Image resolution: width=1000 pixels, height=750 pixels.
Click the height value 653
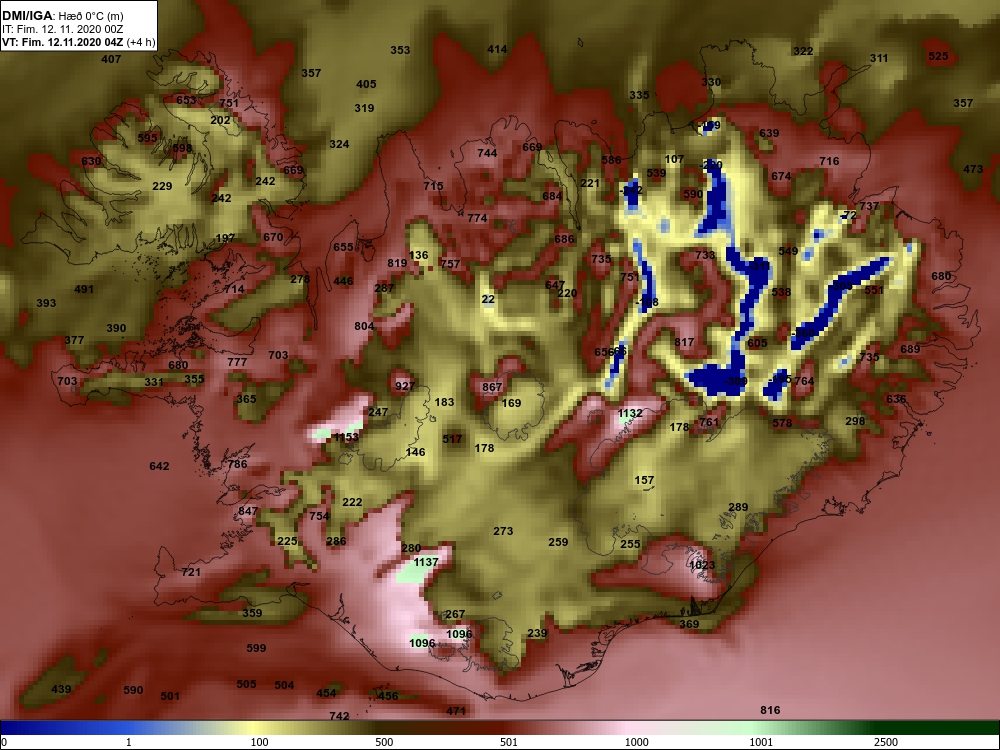coord(186,100)
